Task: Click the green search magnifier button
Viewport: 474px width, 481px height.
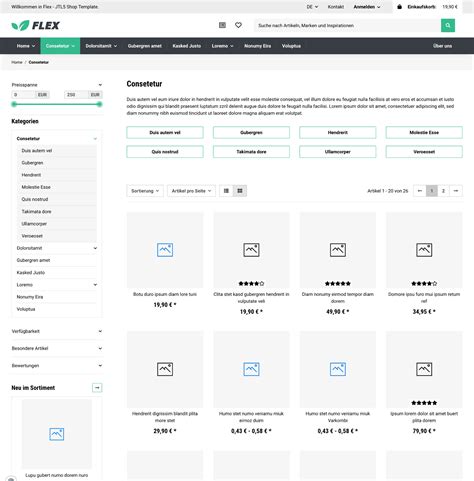Action: 448,25
